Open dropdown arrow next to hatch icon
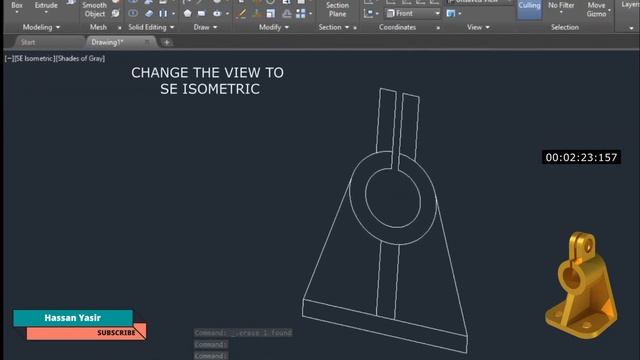This screenshot has width=640, height=360. (x=227, y=14)
